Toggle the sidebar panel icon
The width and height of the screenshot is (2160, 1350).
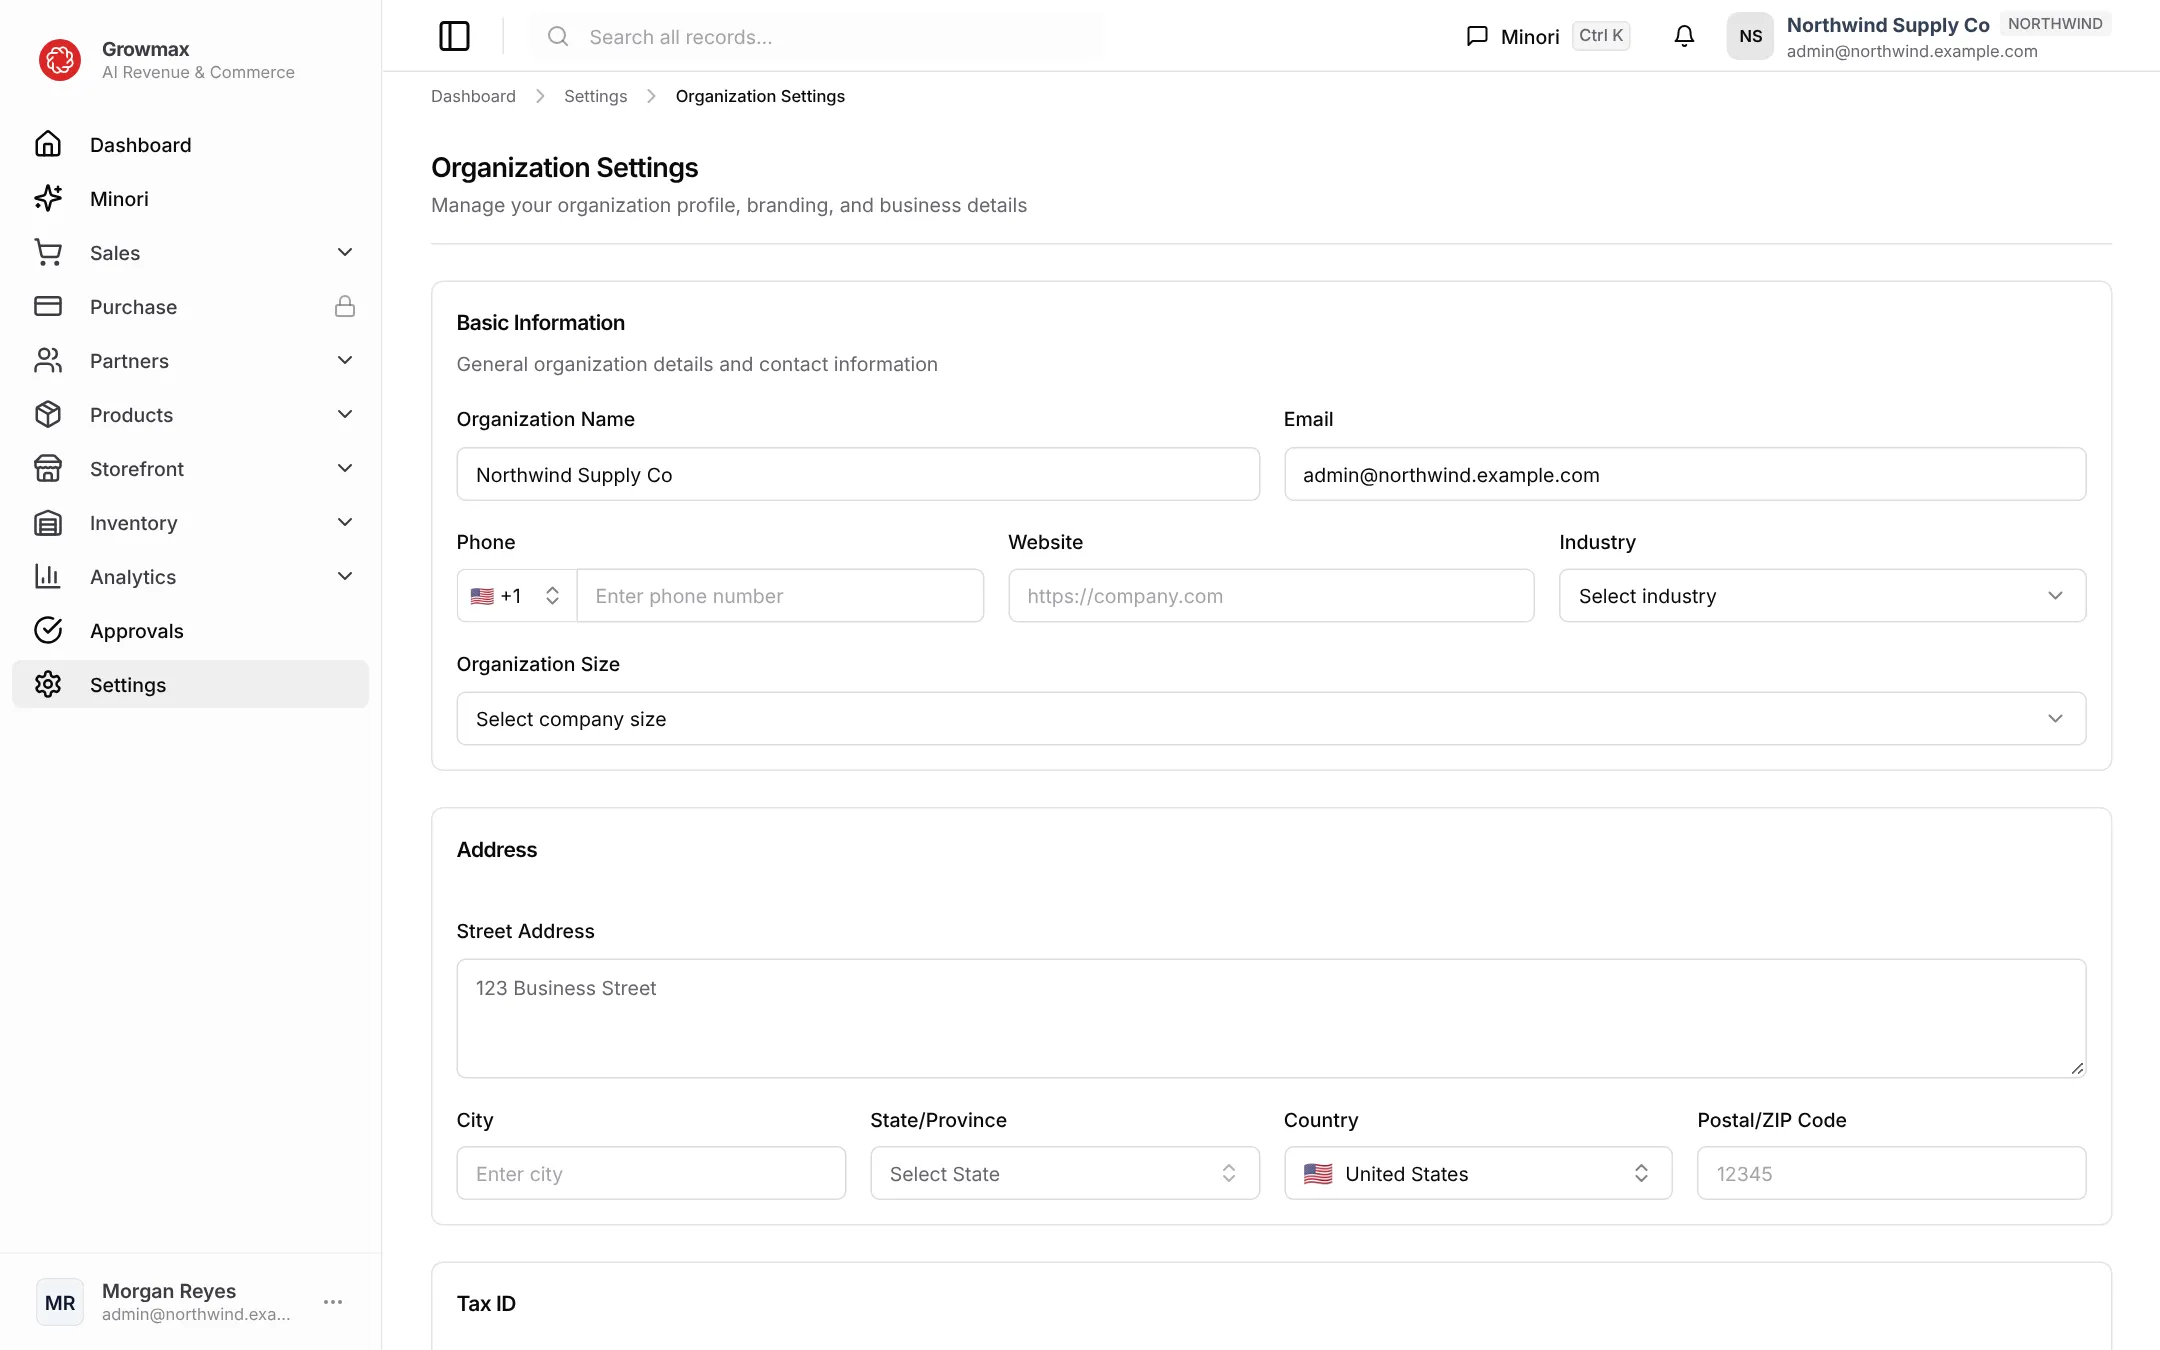[x=454, y=36]
